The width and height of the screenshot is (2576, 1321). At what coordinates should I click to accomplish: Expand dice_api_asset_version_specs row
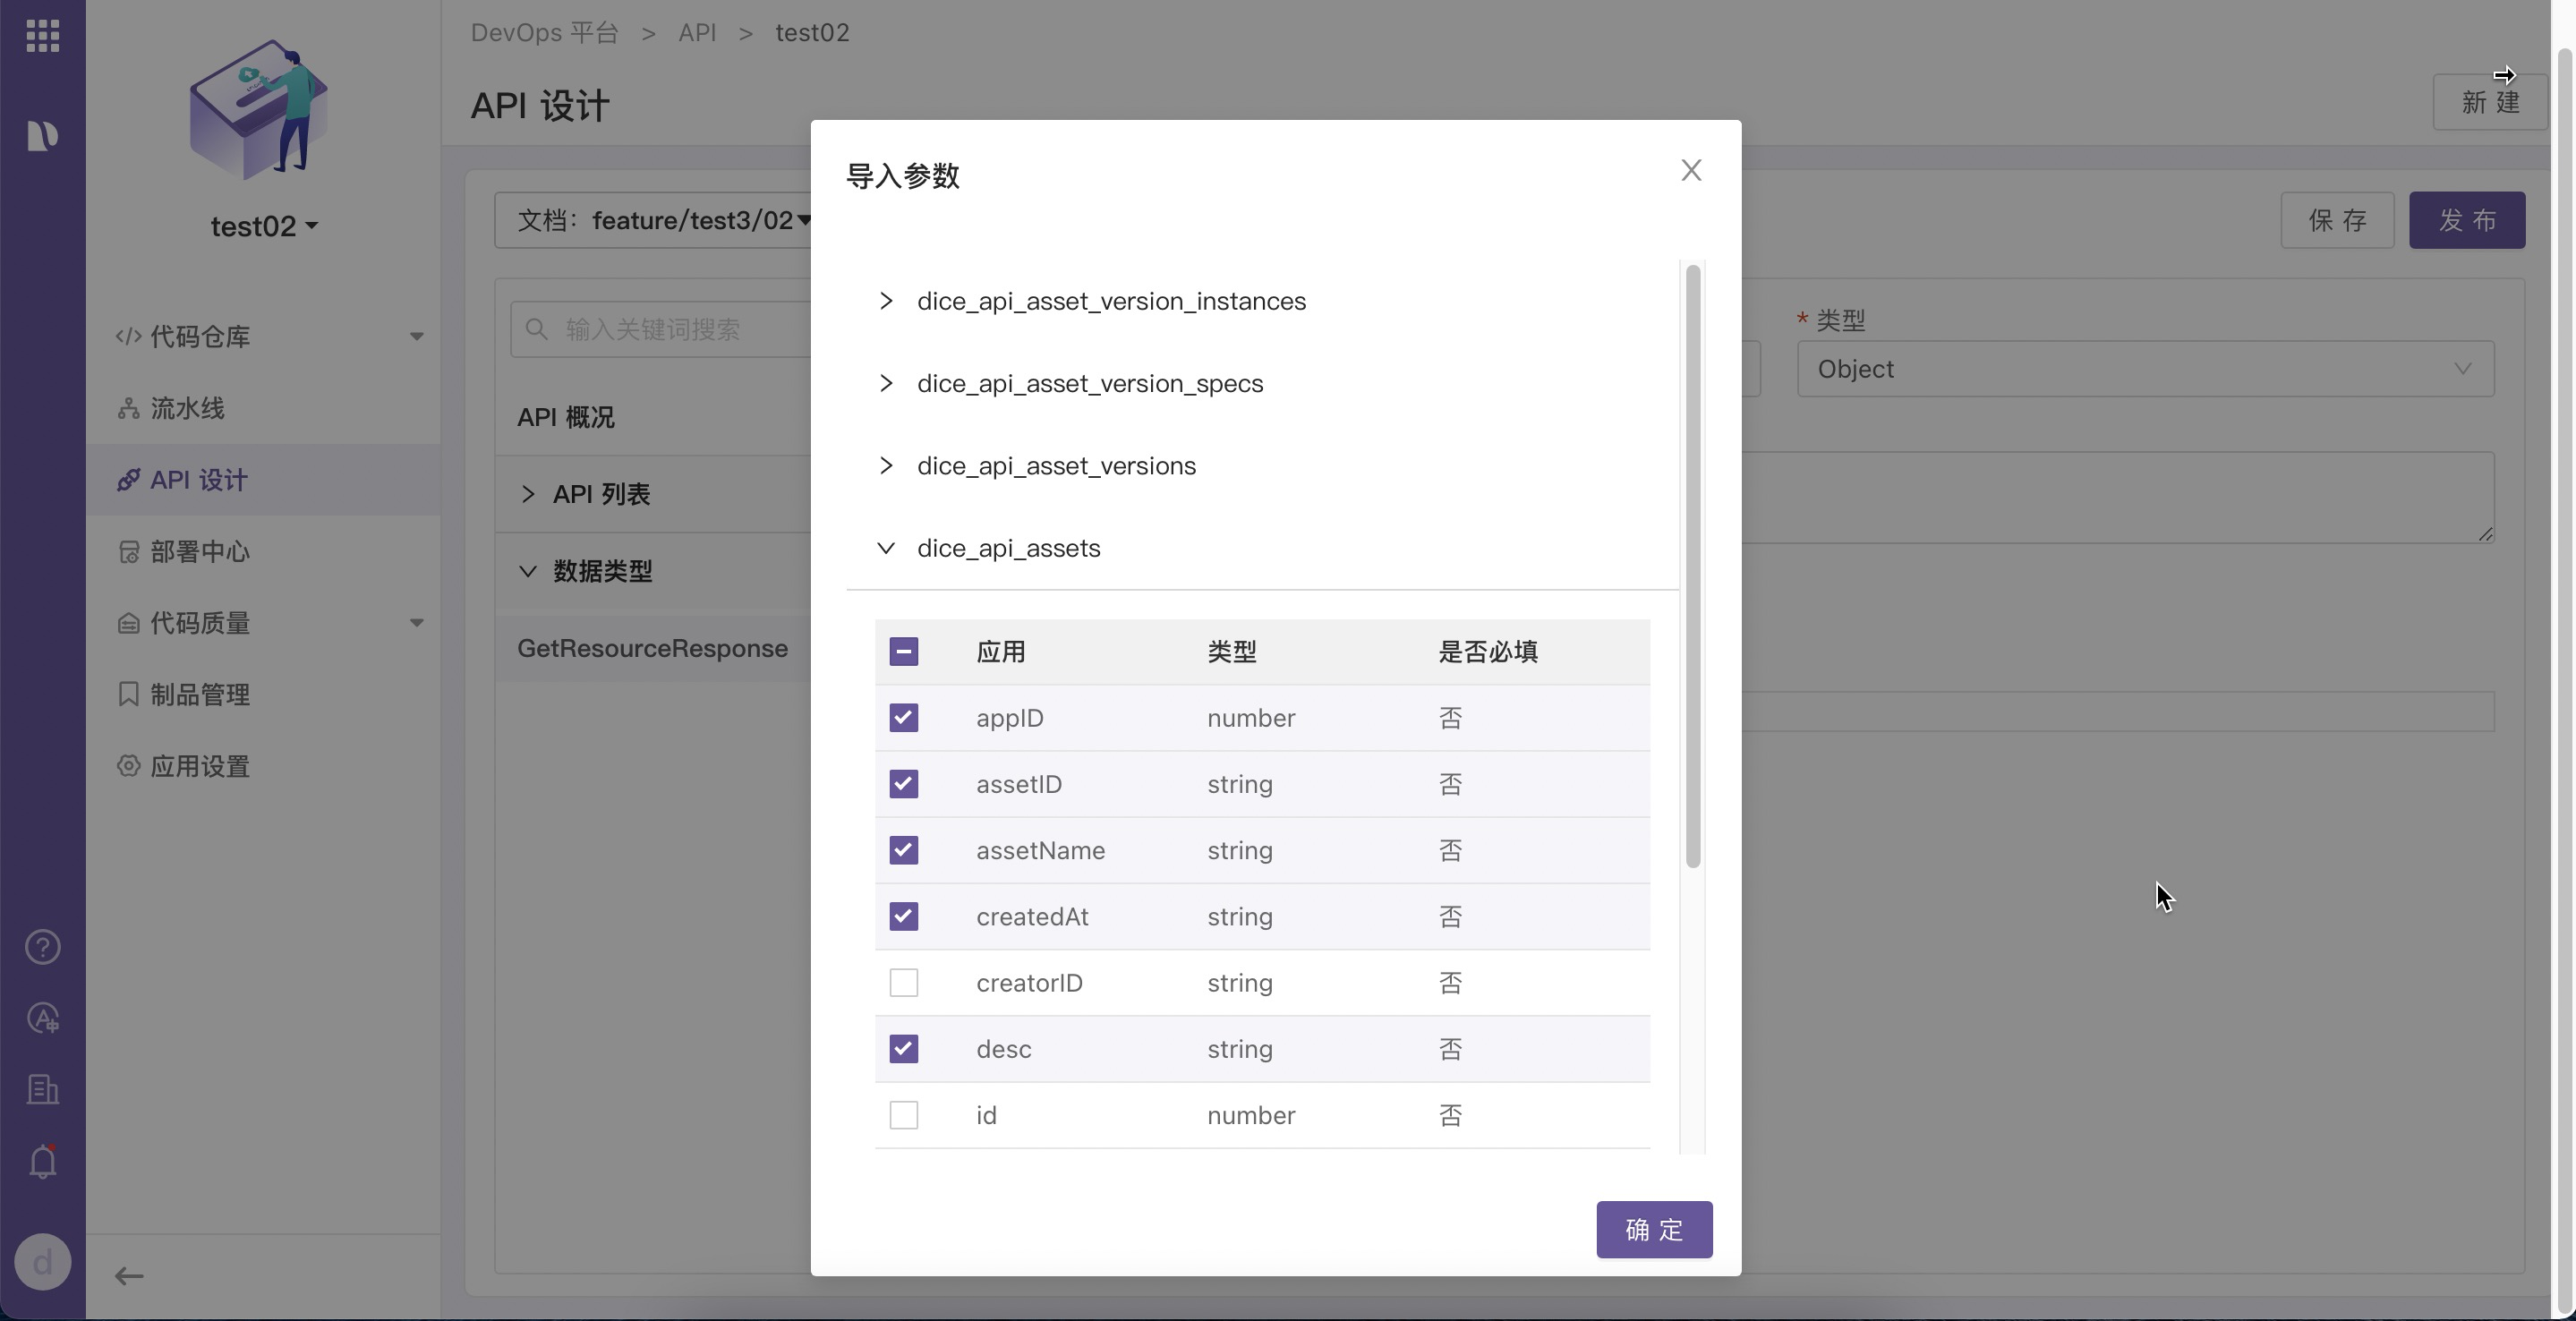pos(886,384)
